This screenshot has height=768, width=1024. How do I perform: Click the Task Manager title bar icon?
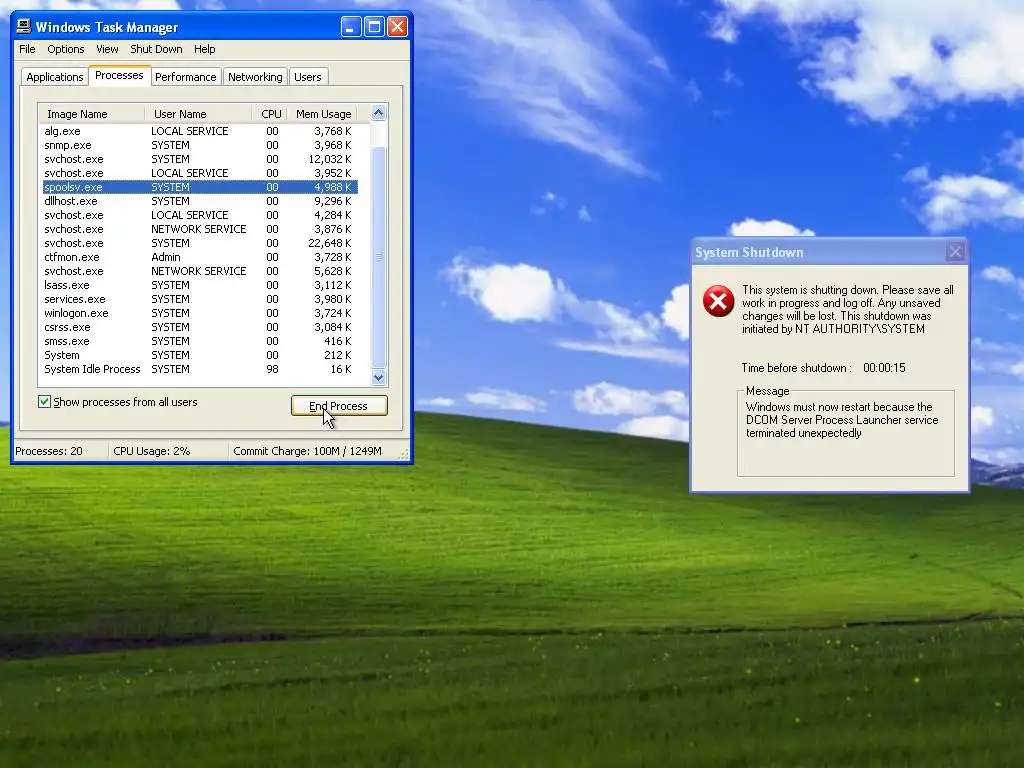pos(24,26)
